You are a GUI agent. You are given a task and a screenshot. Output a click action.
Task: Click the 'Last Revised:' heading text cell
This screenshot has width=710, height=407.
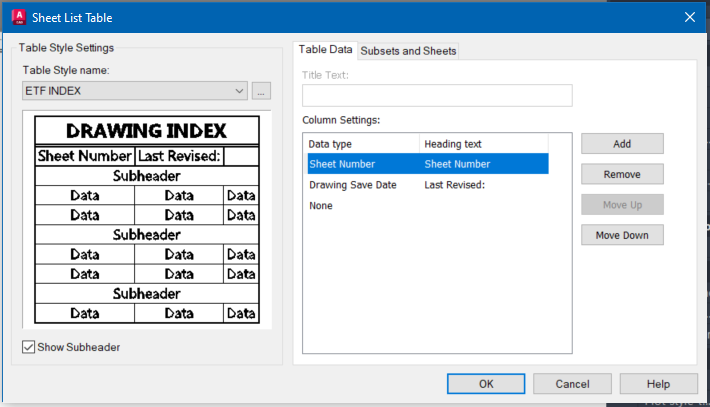(454, 185)
